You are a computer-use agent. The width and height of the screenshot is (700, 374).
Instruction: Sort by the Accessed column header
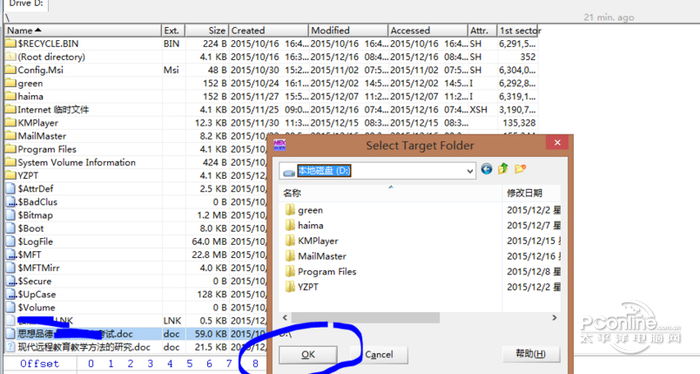coord(428,30)
